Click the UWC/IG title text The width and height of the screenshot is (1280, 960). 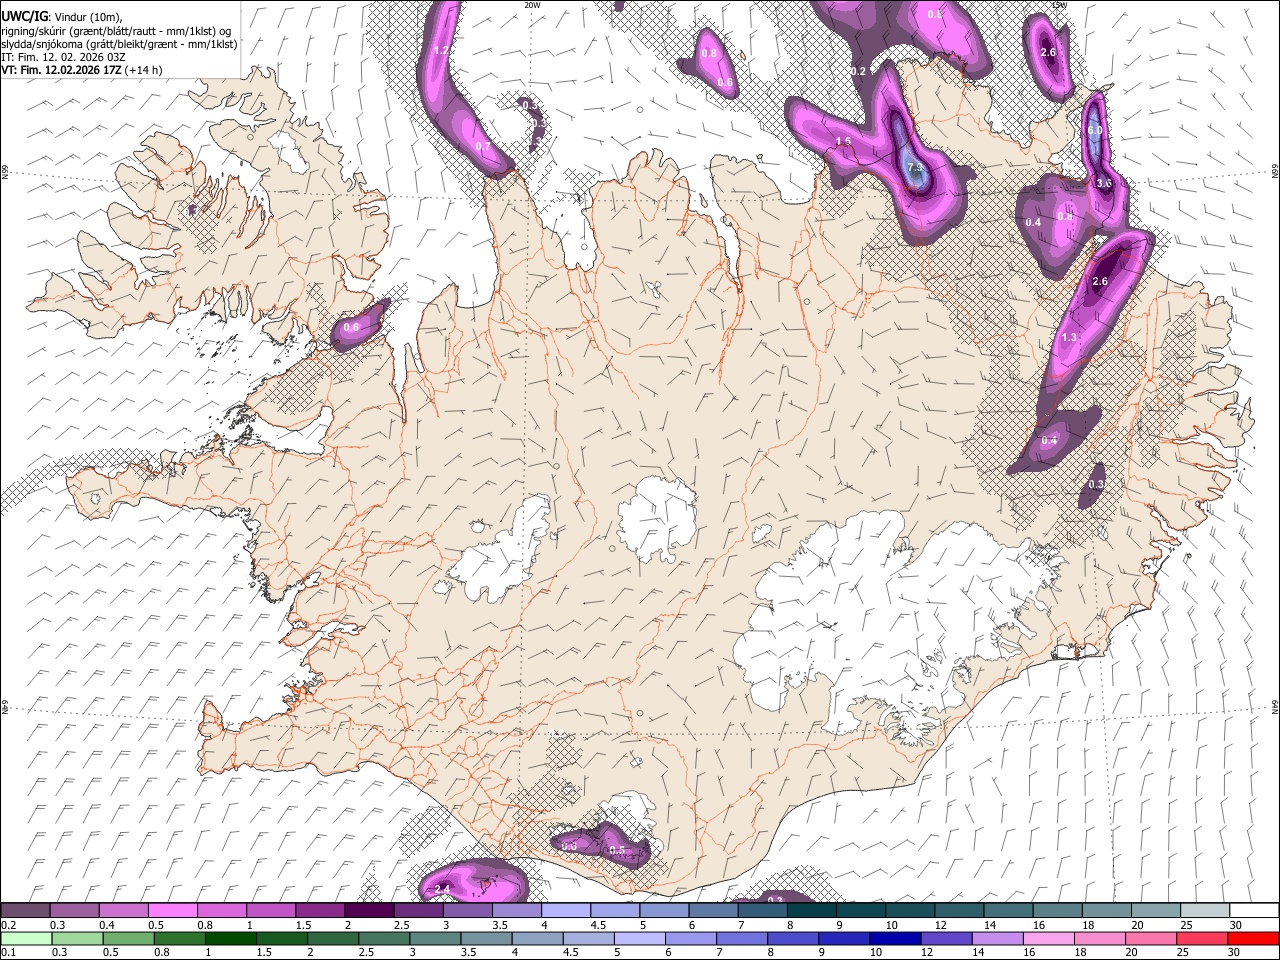tap(24, 16)
